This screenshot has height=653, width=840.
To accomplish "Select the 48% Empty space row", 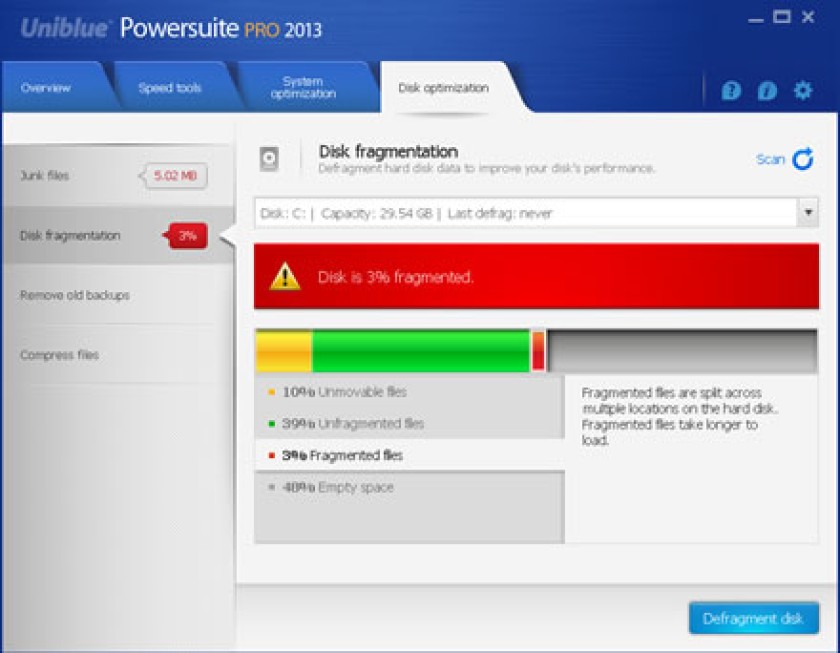I will pos(410,487).
